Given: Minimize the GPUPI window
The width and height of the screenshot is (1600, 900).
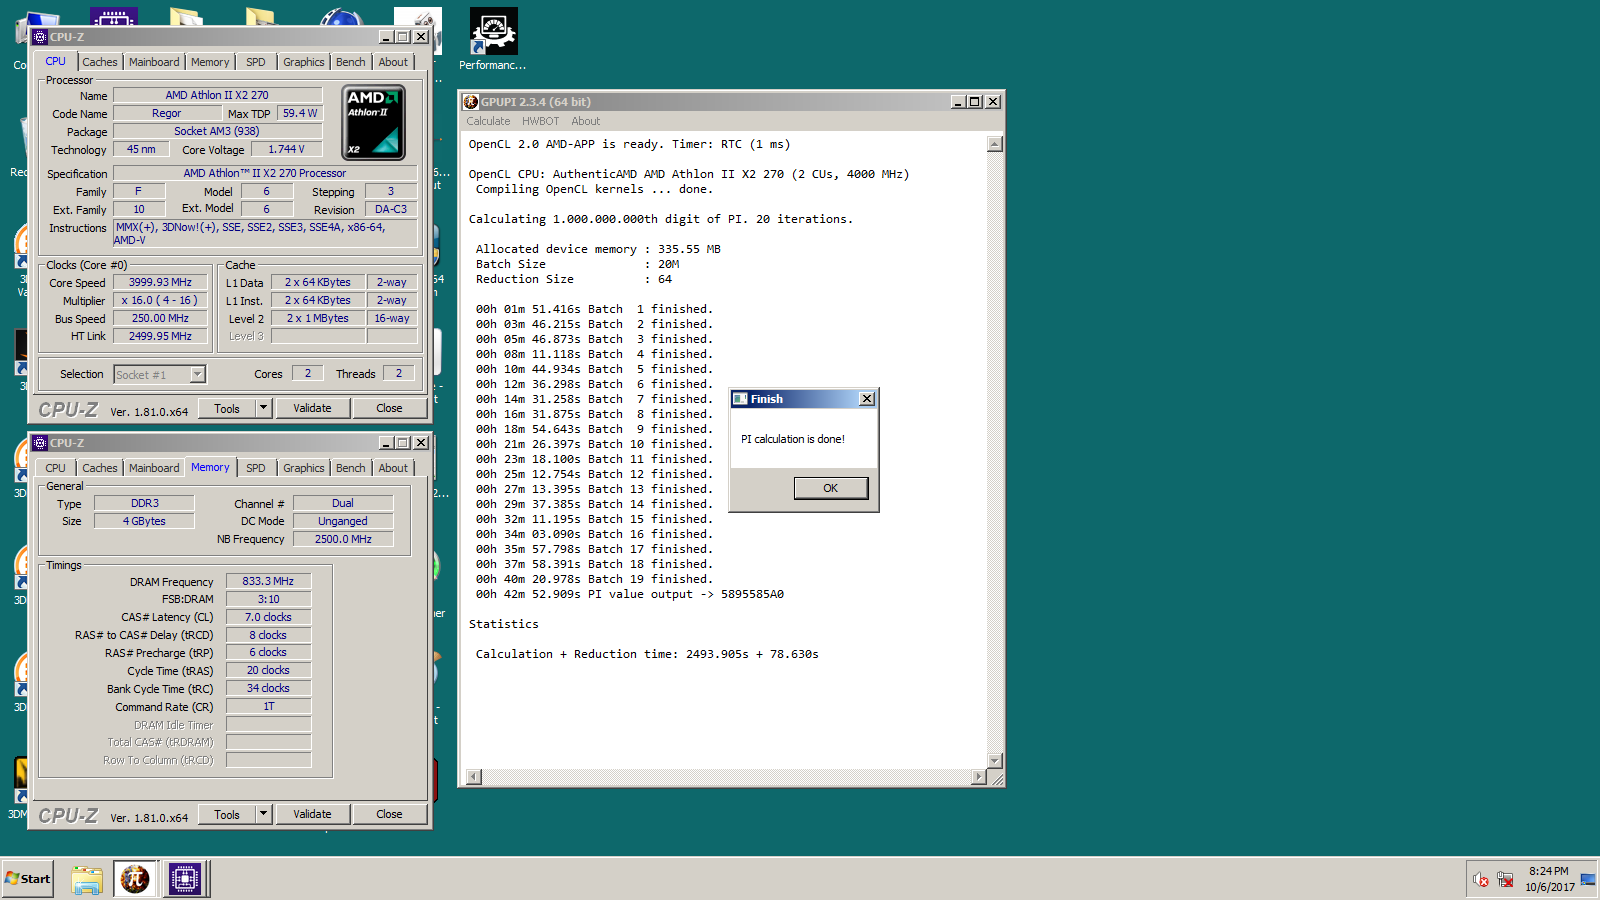Looking at the screenshot, I should click(x=958, y=102).
